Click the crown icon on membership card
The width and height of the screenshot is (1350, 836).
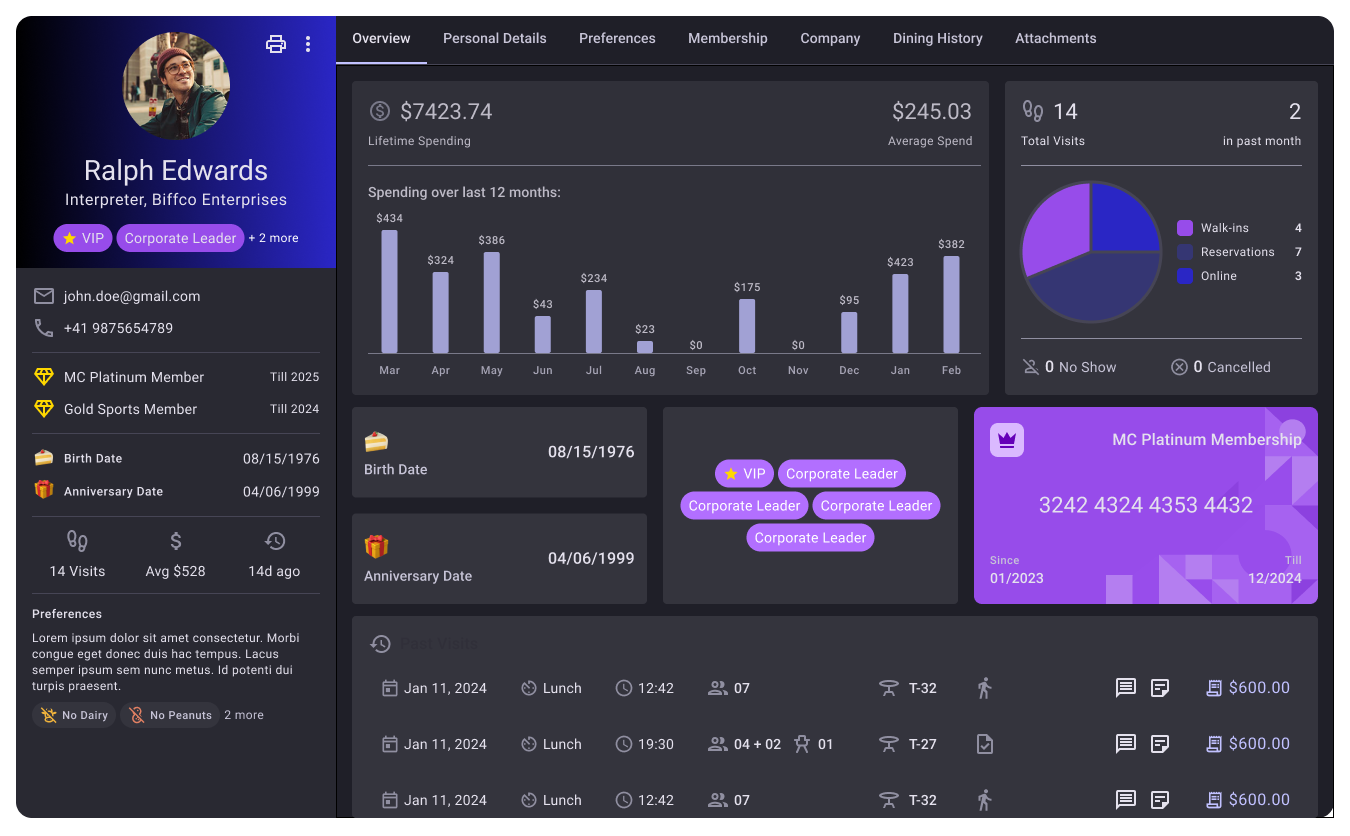pos(1007,440)
